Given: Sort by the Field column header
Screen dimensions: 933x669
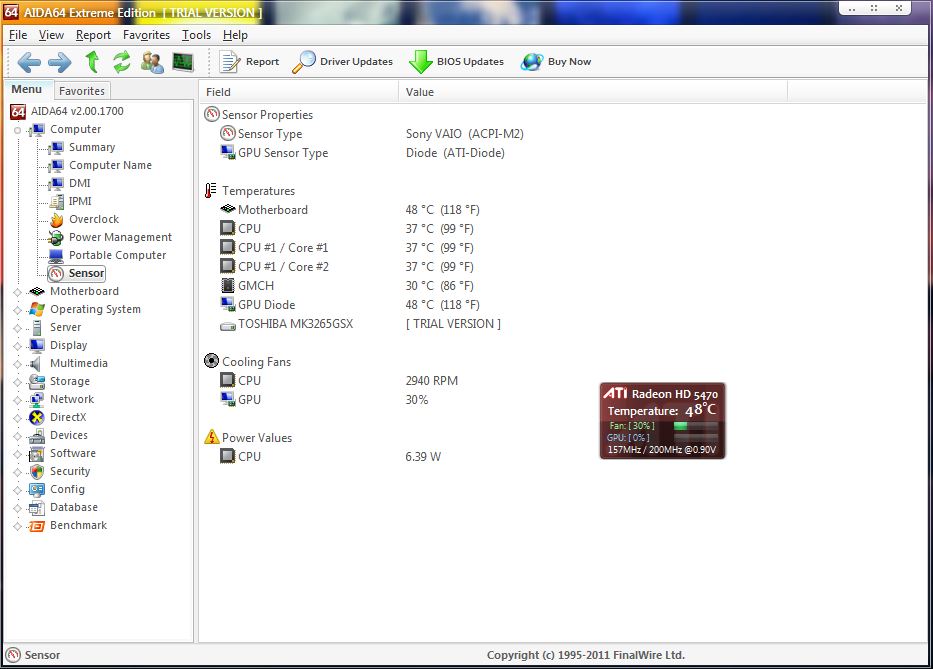Looking at the screenshot, I should tap(298, 92).
